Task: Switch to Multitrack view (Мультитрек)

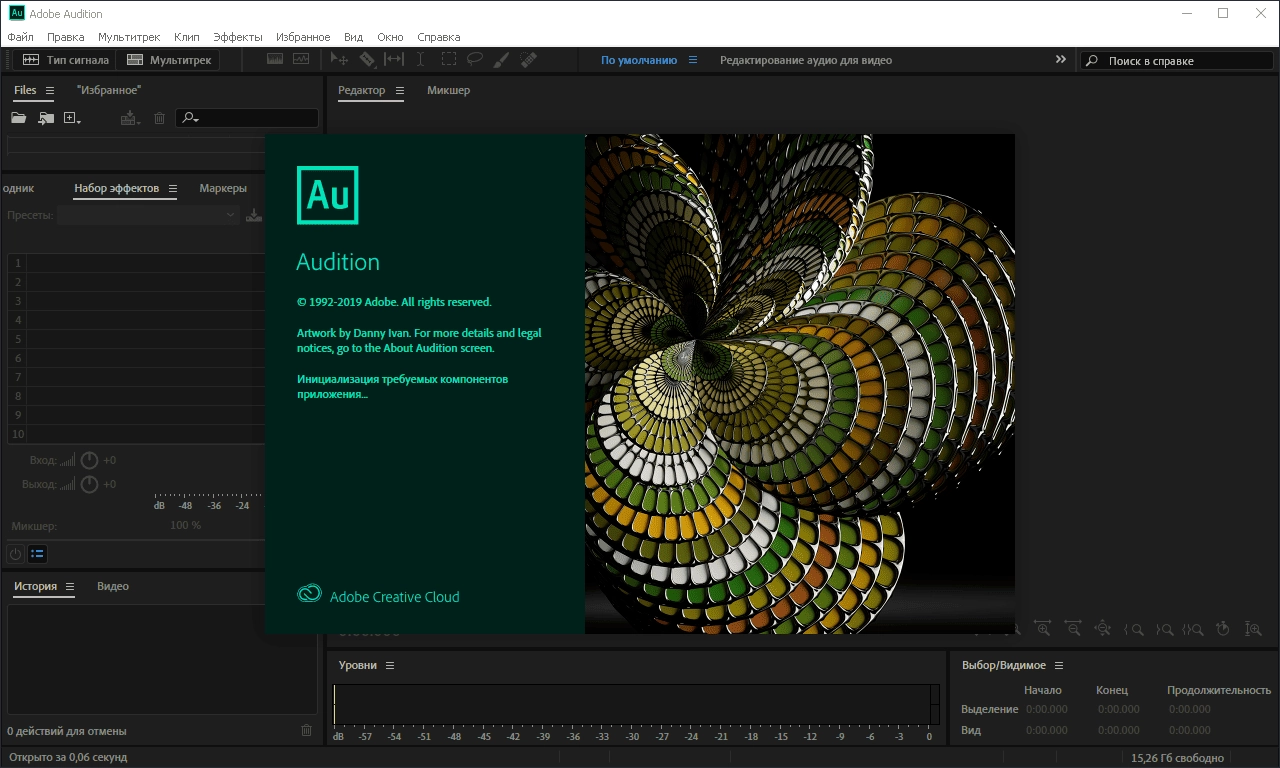Action: (x=168, y=60)
